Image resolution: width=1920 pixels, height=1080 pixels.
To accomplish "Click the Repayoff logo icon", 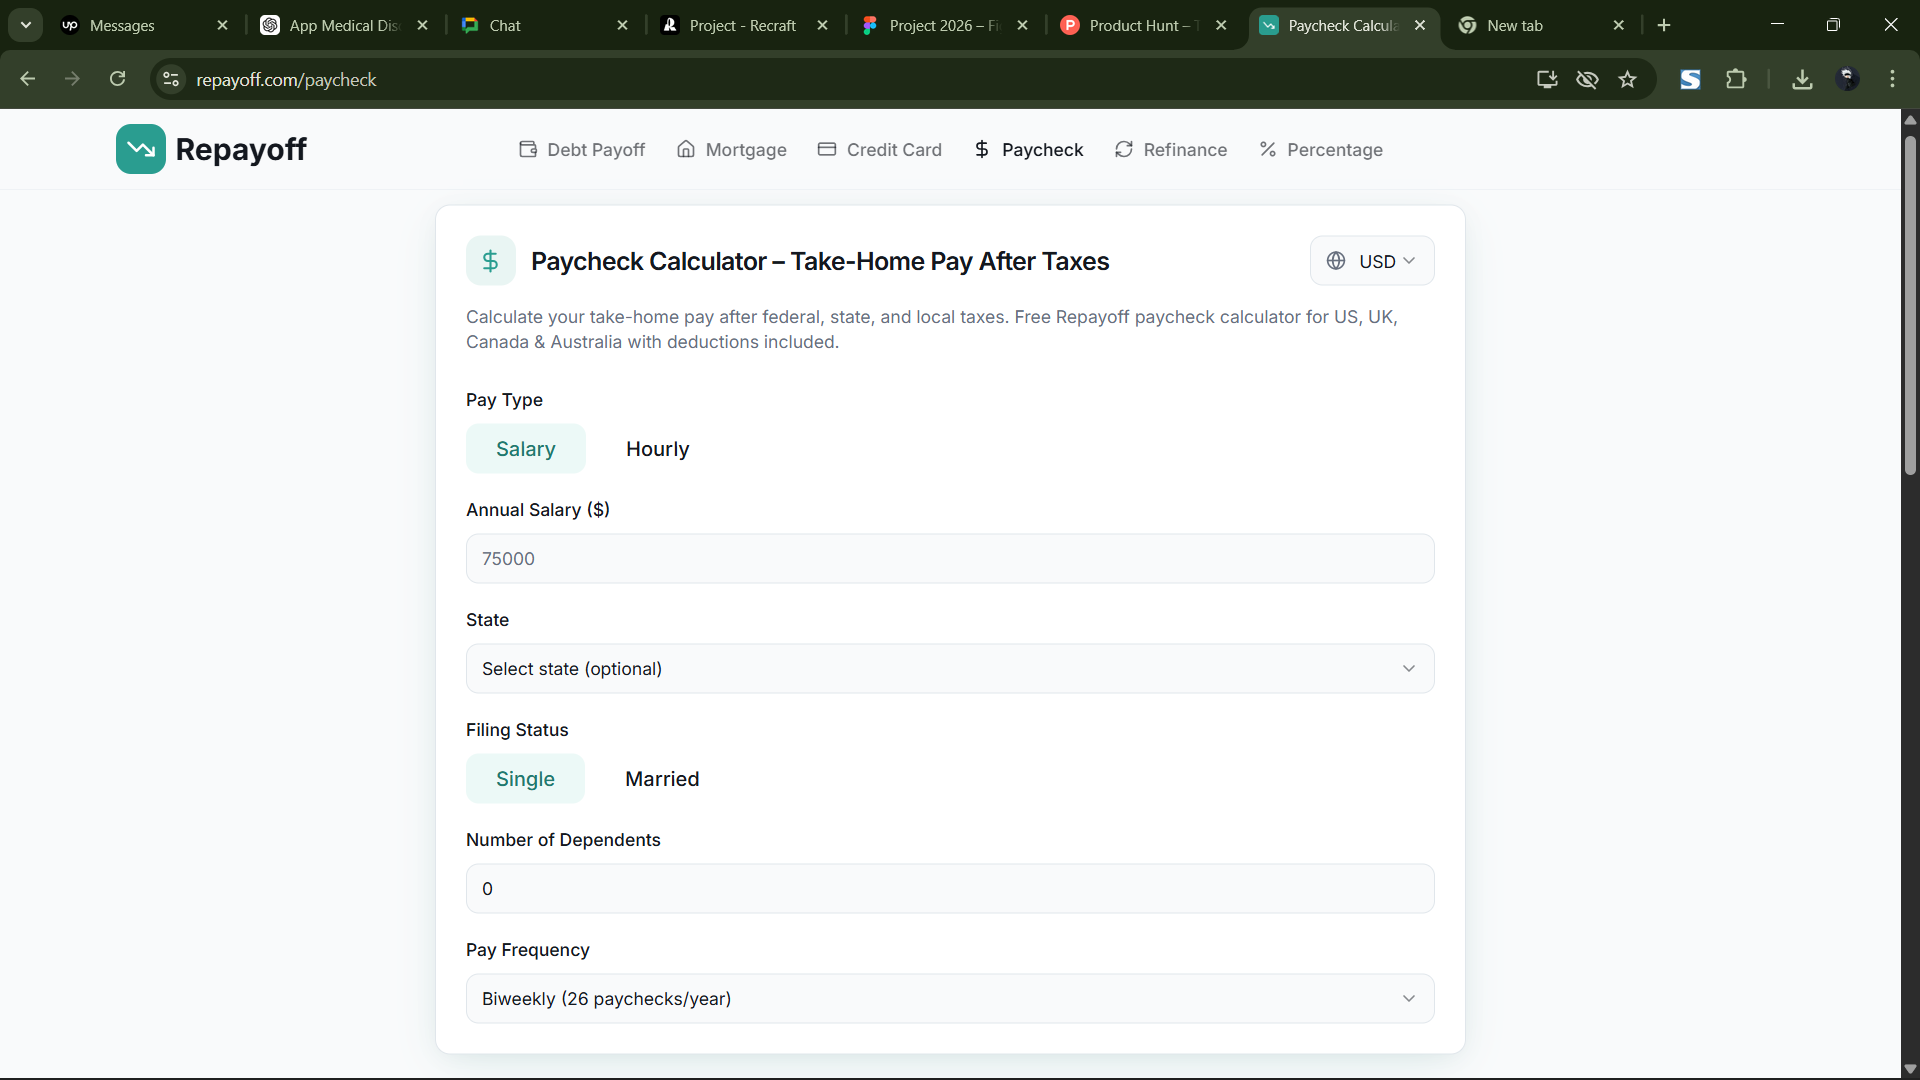I will 141,149.
